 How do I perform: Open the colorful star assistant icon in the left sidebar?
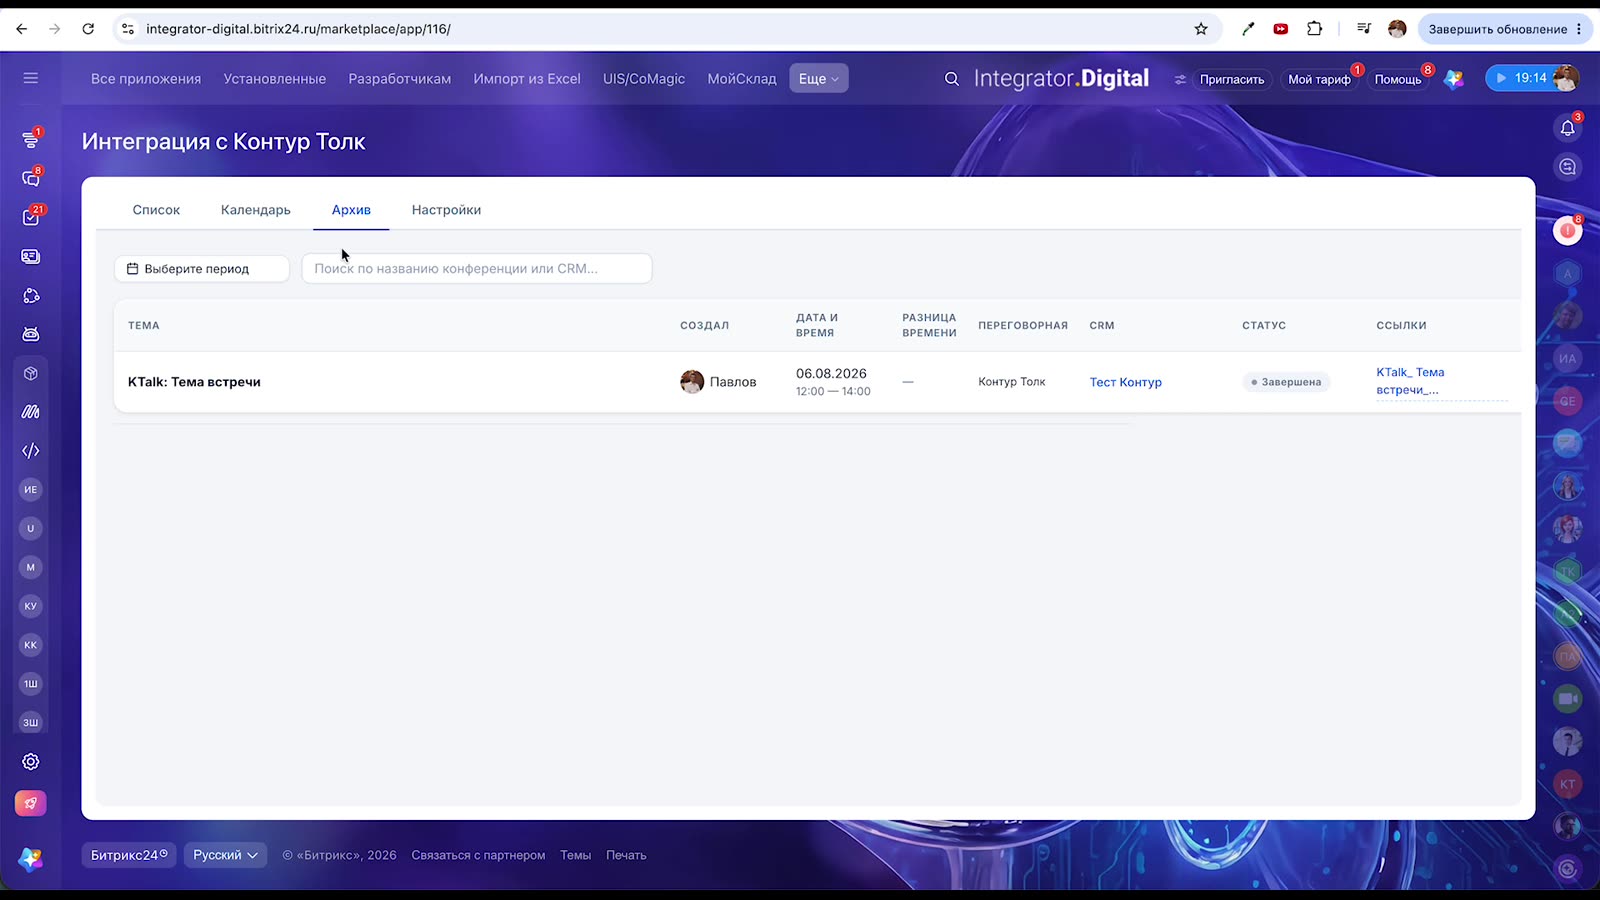(31, 858)
